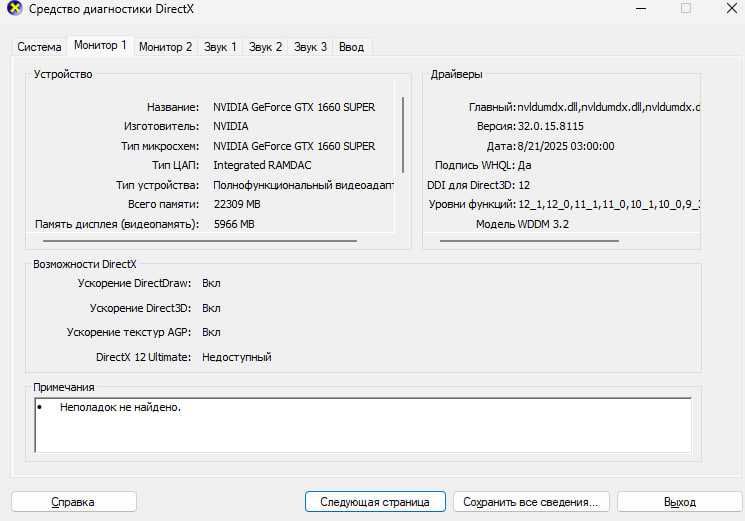Click the Integrated RAMDAC value
The image size is (745, 521).
click(262, 165)
